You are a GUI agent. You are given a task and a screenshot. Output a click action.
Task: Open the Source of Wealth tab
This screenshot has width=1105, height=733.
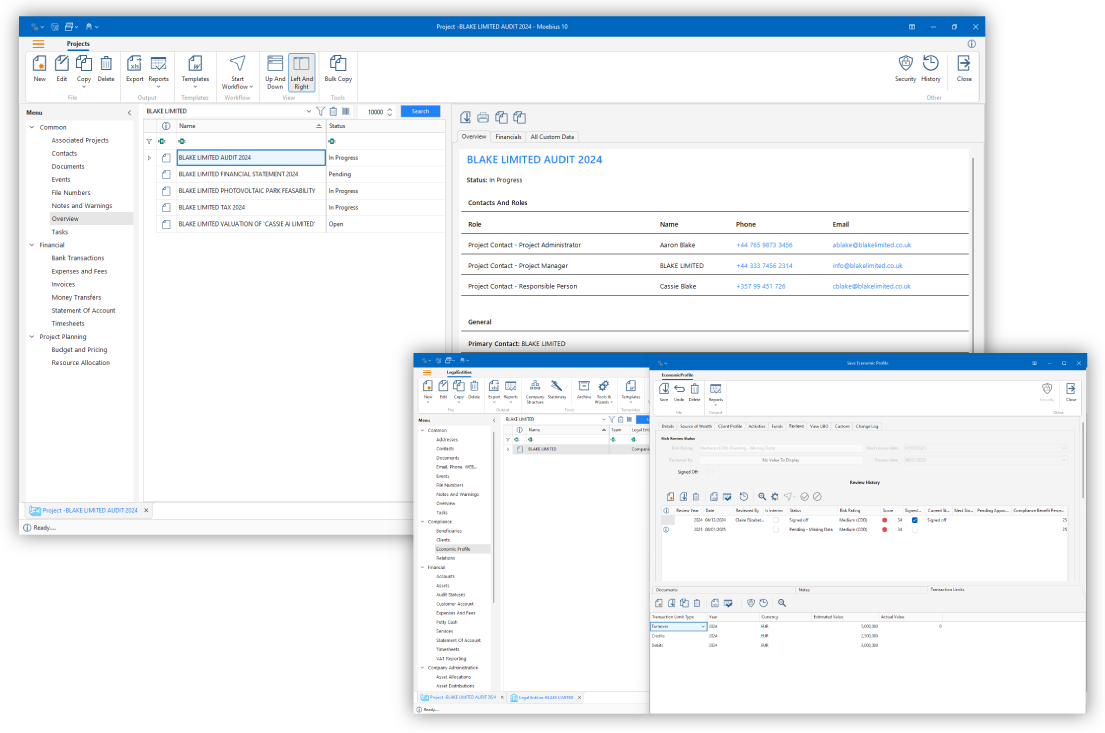tap(696, 426)
